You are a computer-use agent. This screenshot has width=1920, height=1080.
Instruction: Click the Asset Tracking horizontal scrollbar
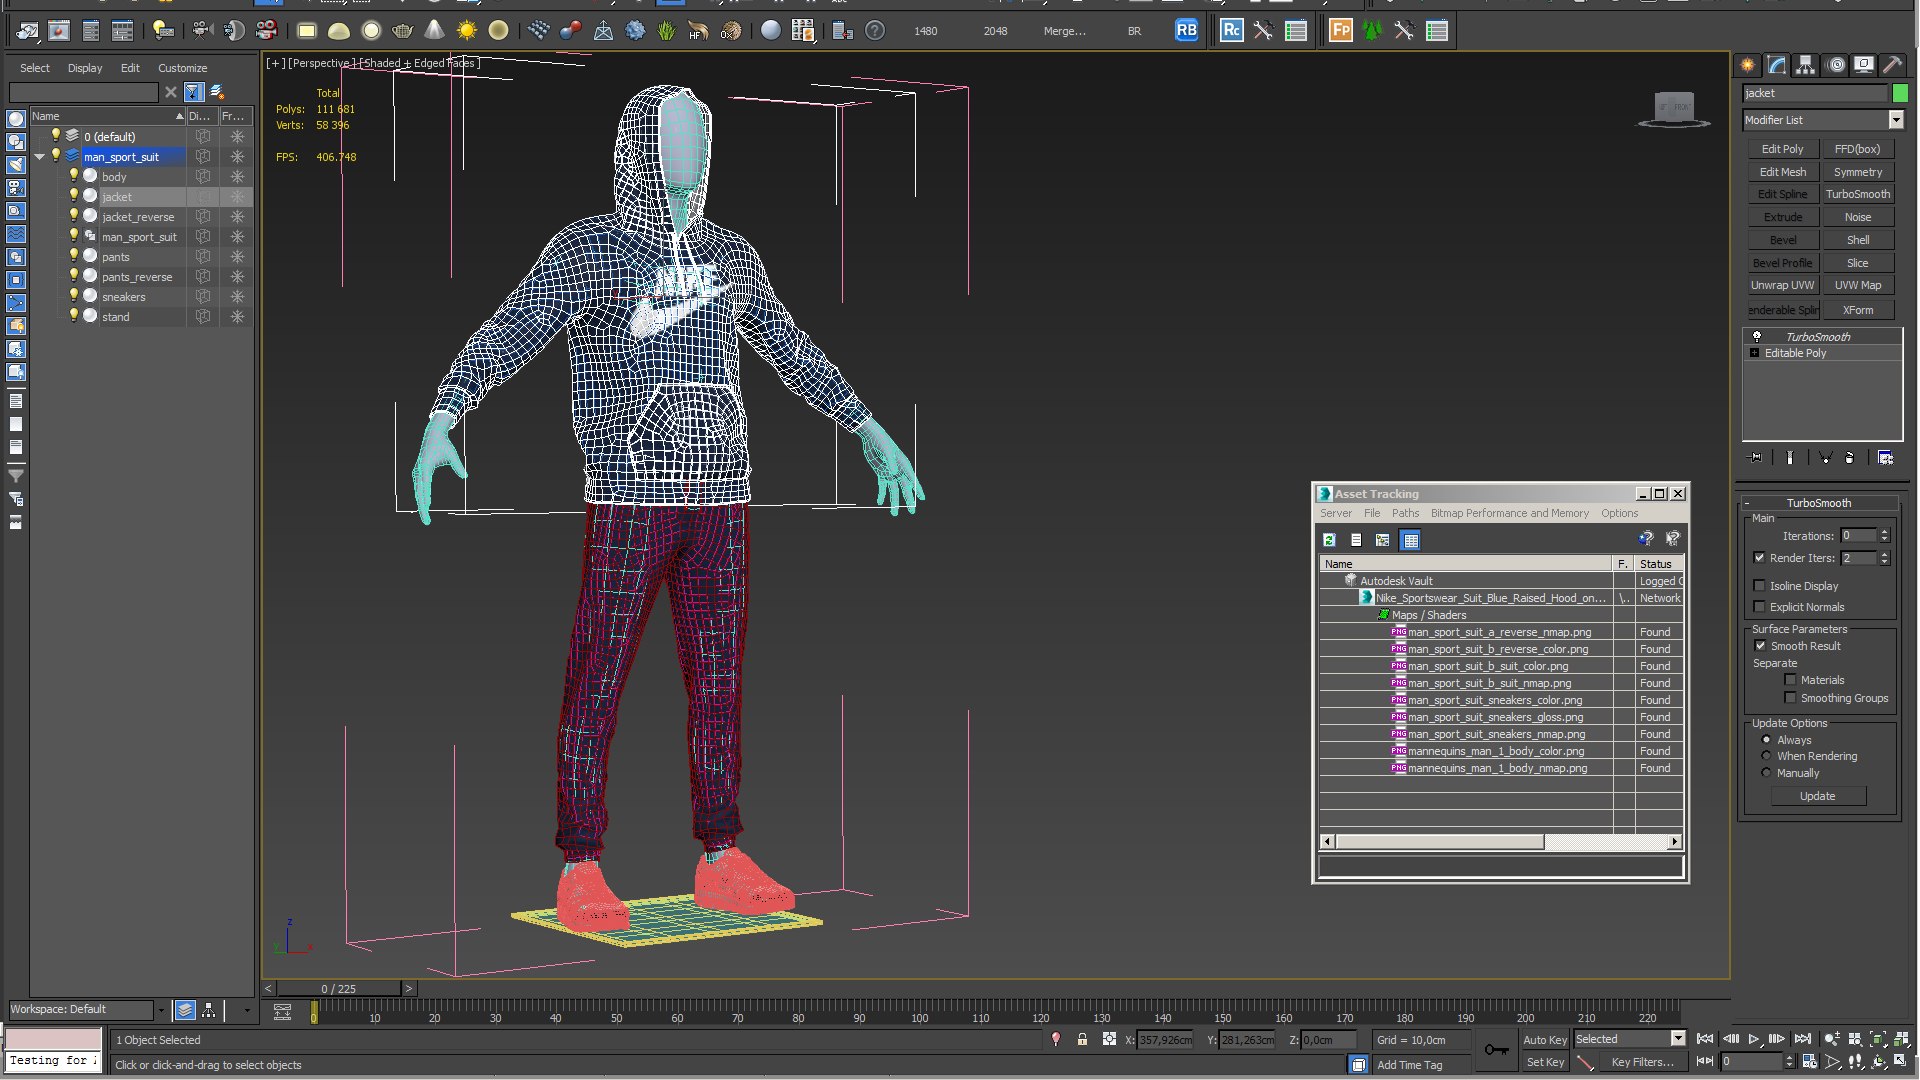(x=1501, y=842)
